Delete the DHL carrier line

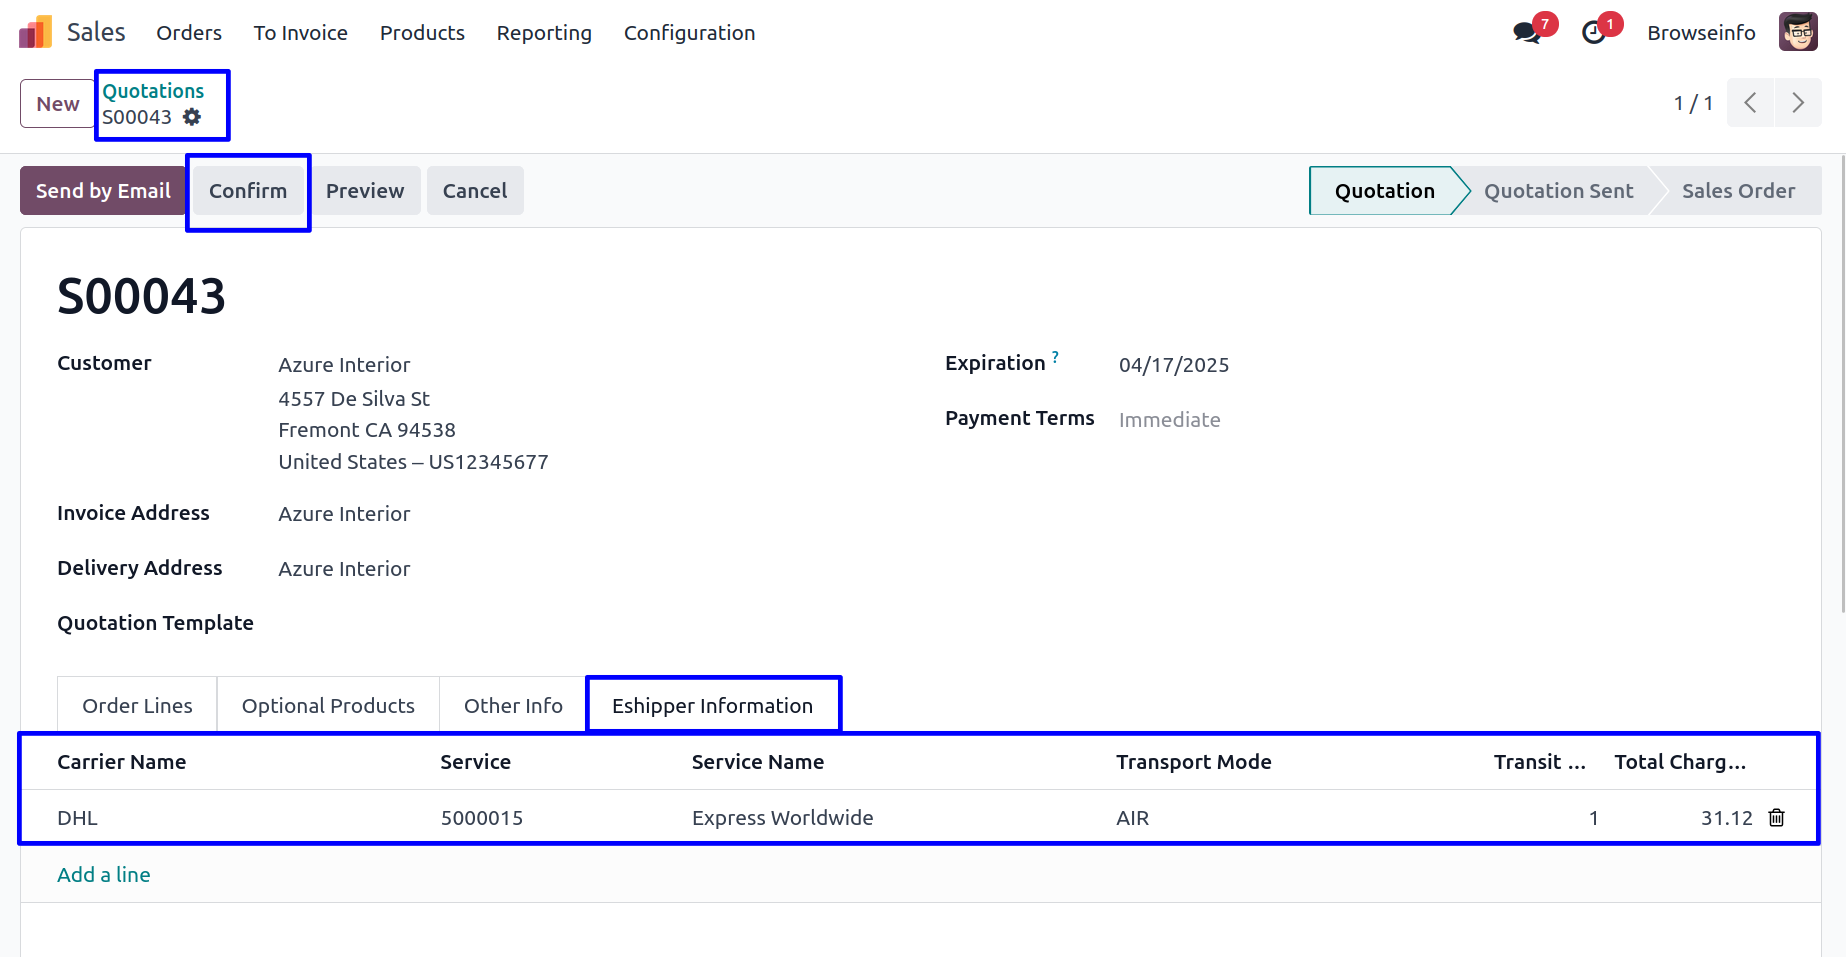1776,818
